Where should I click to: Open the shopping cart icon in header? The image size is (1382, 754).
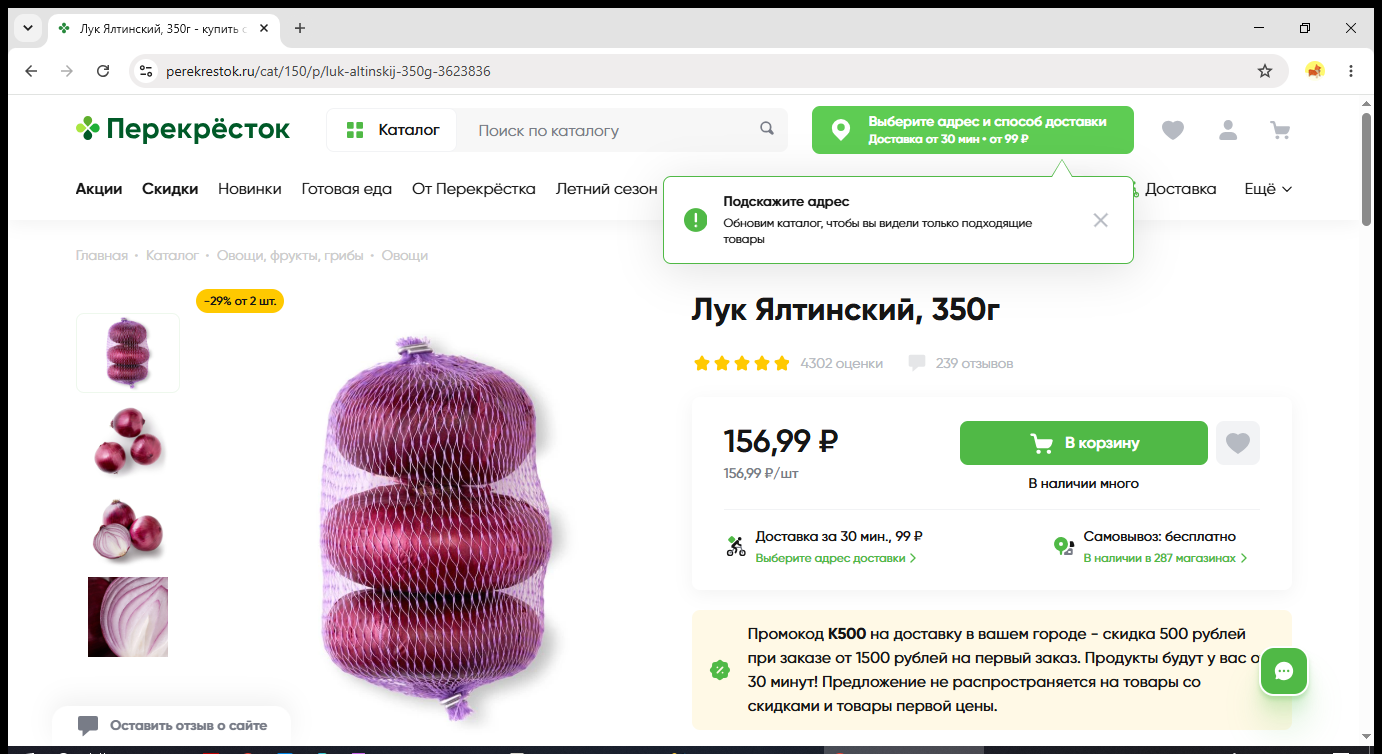(x=1279, y=130)
